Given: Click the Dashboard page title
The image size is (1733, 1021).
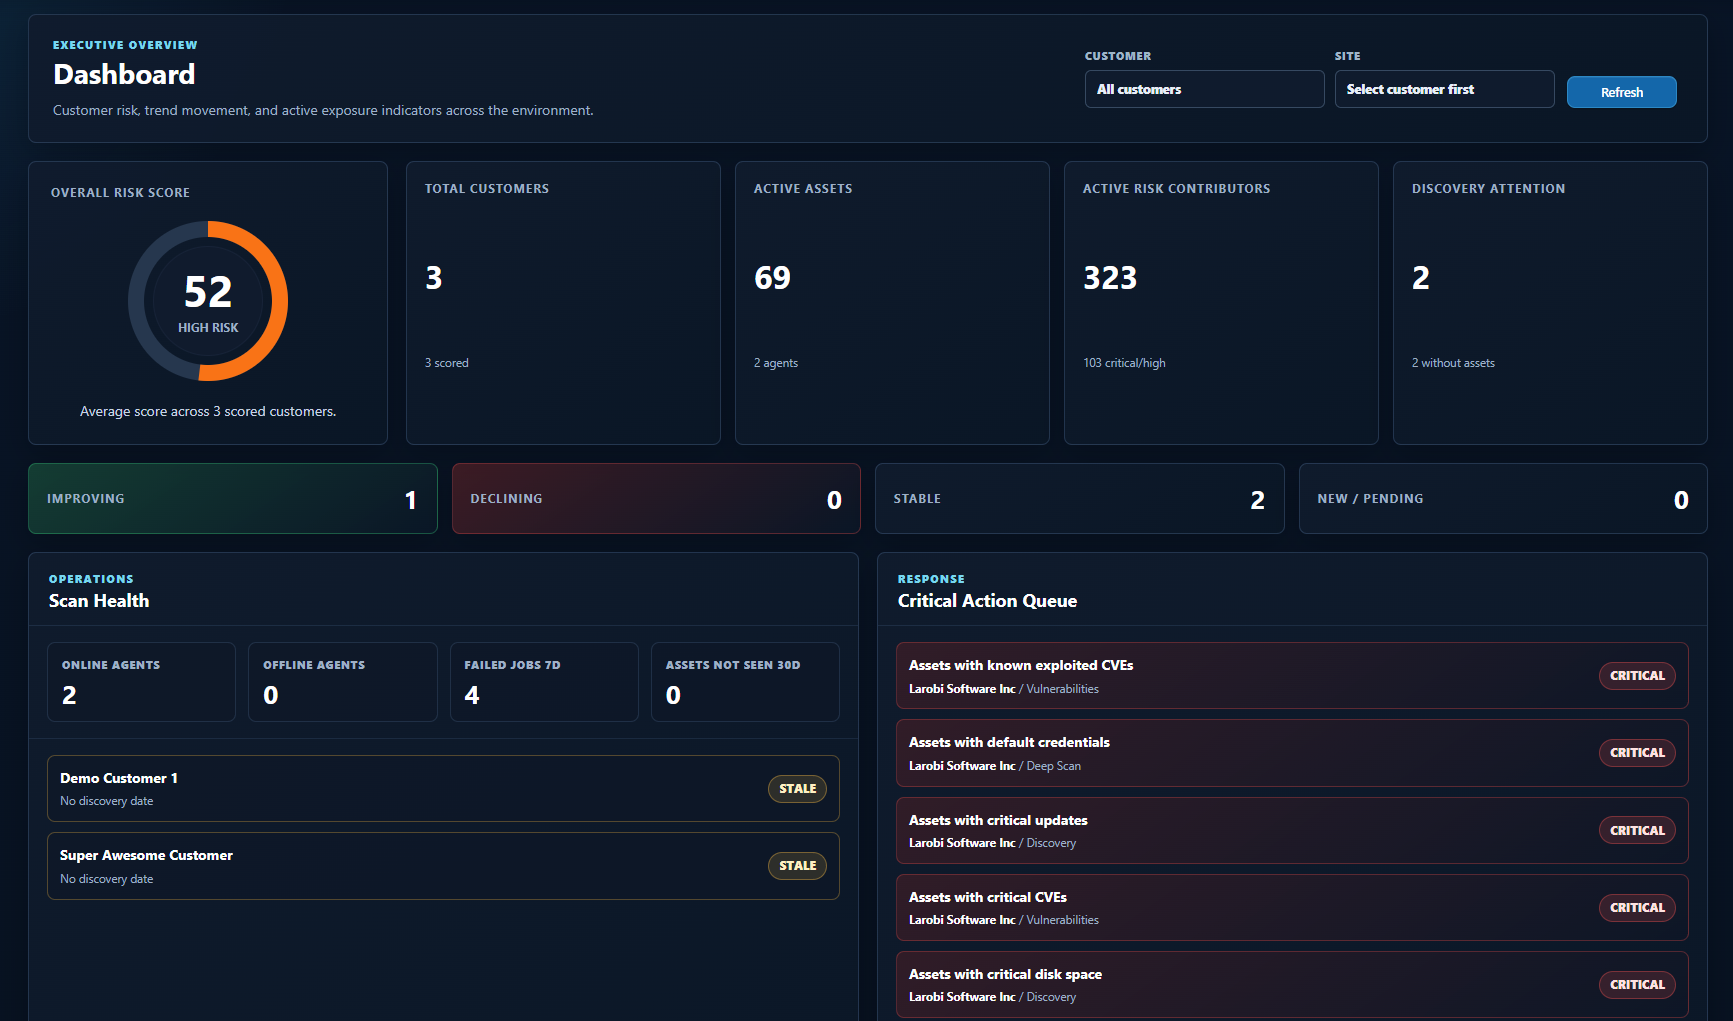Looking at the screenshot, I should 124,75.
